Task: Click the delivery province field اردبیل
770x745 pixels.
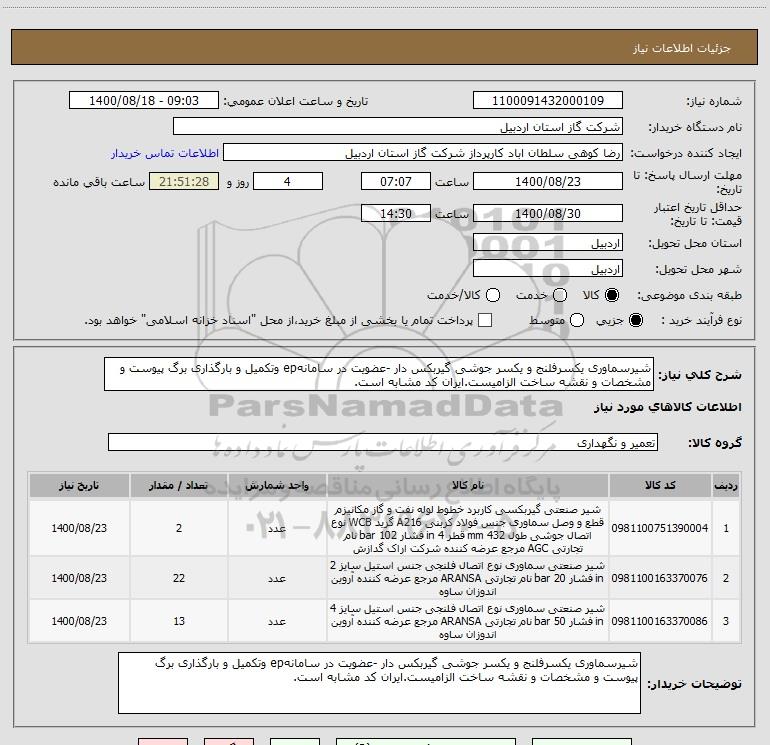Action: [548, 243]
